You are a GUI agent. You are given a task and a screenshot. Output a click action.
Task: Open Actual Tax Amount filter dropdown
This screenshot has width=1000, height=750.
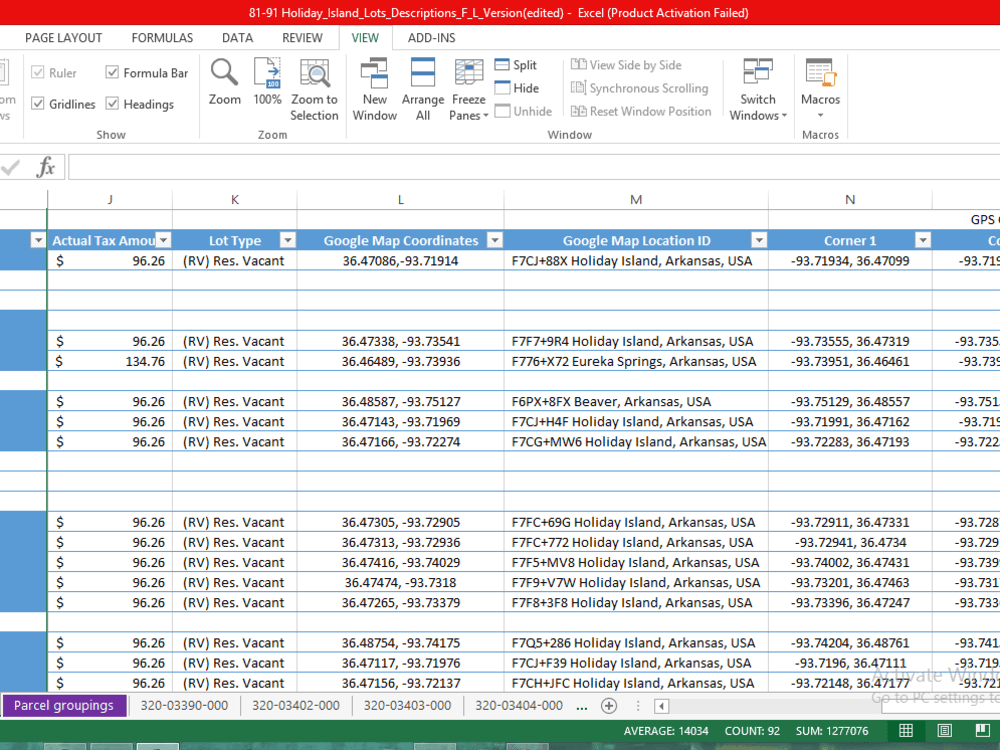(x=163, y=240)
